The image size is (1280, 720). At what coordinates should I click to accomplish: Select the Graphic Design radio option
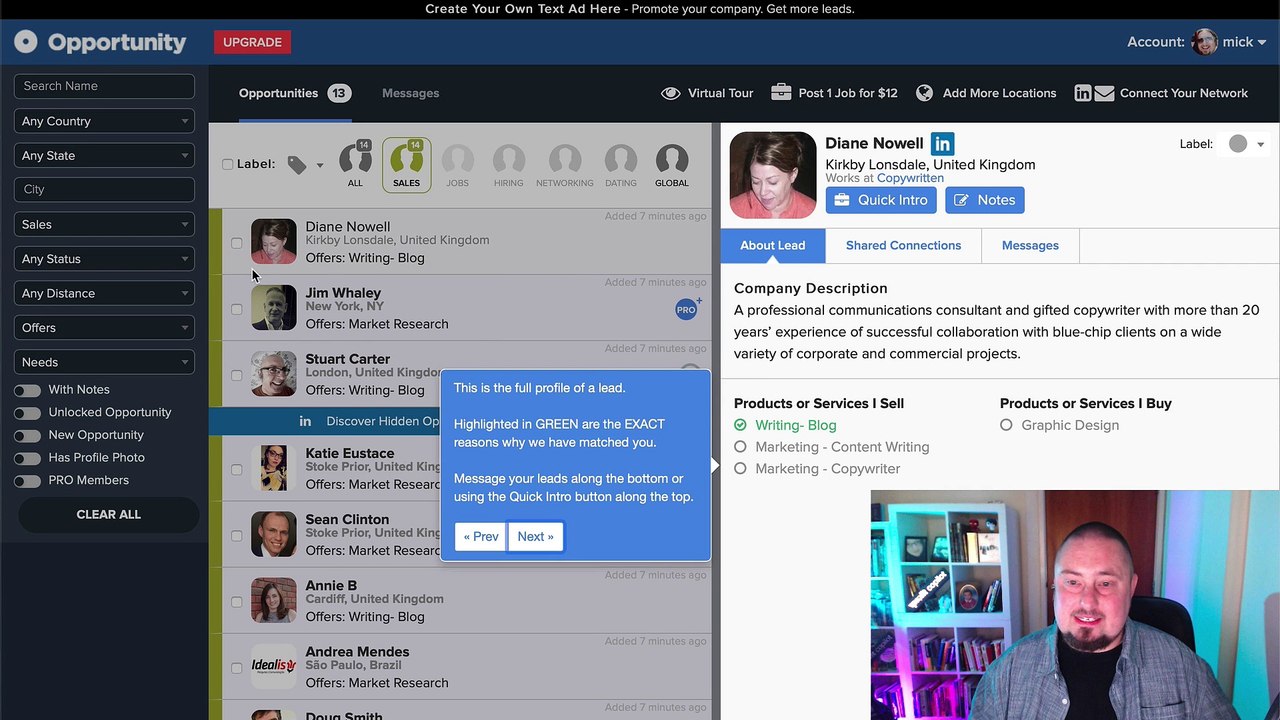pyautogui.click(x=1006, y=425)
